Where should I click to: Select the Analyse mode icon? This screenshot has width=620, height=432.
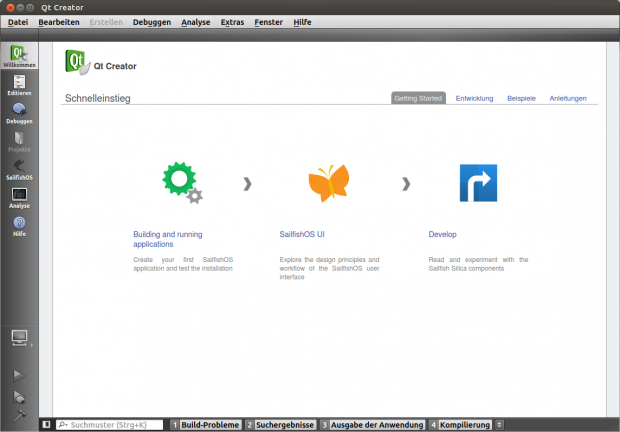(19, 197)
